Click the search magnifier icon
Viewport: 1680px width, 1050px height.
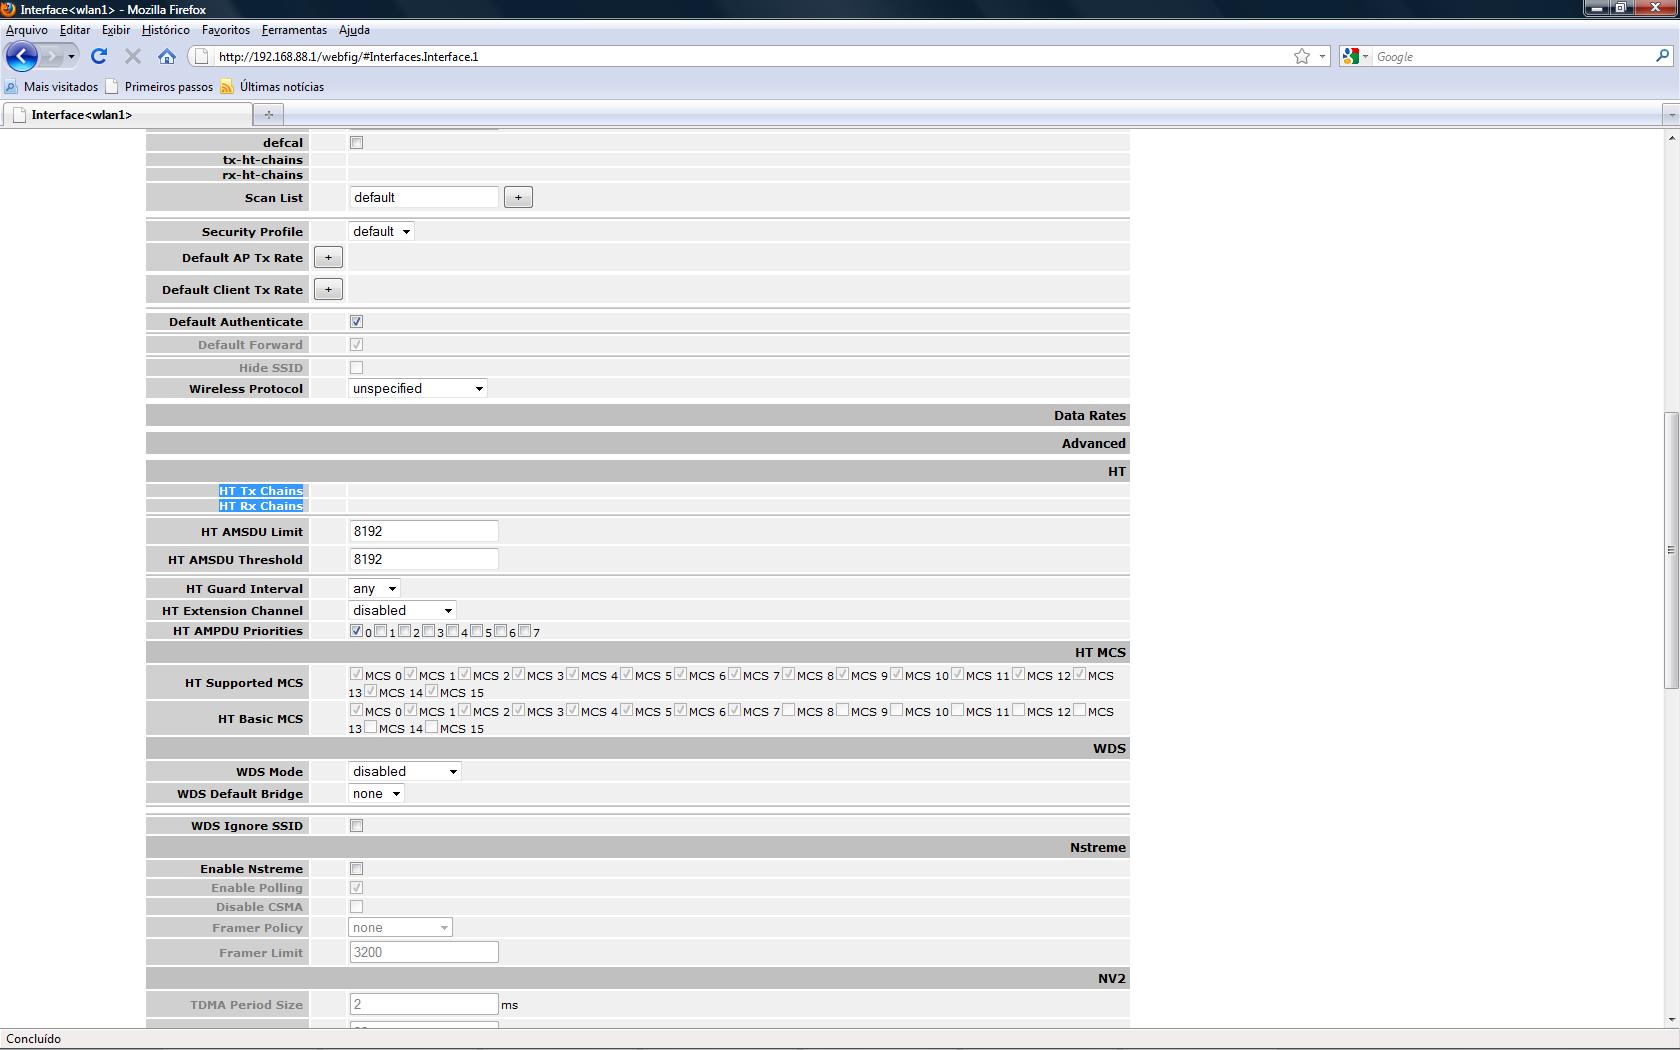tap(1663, 56)
